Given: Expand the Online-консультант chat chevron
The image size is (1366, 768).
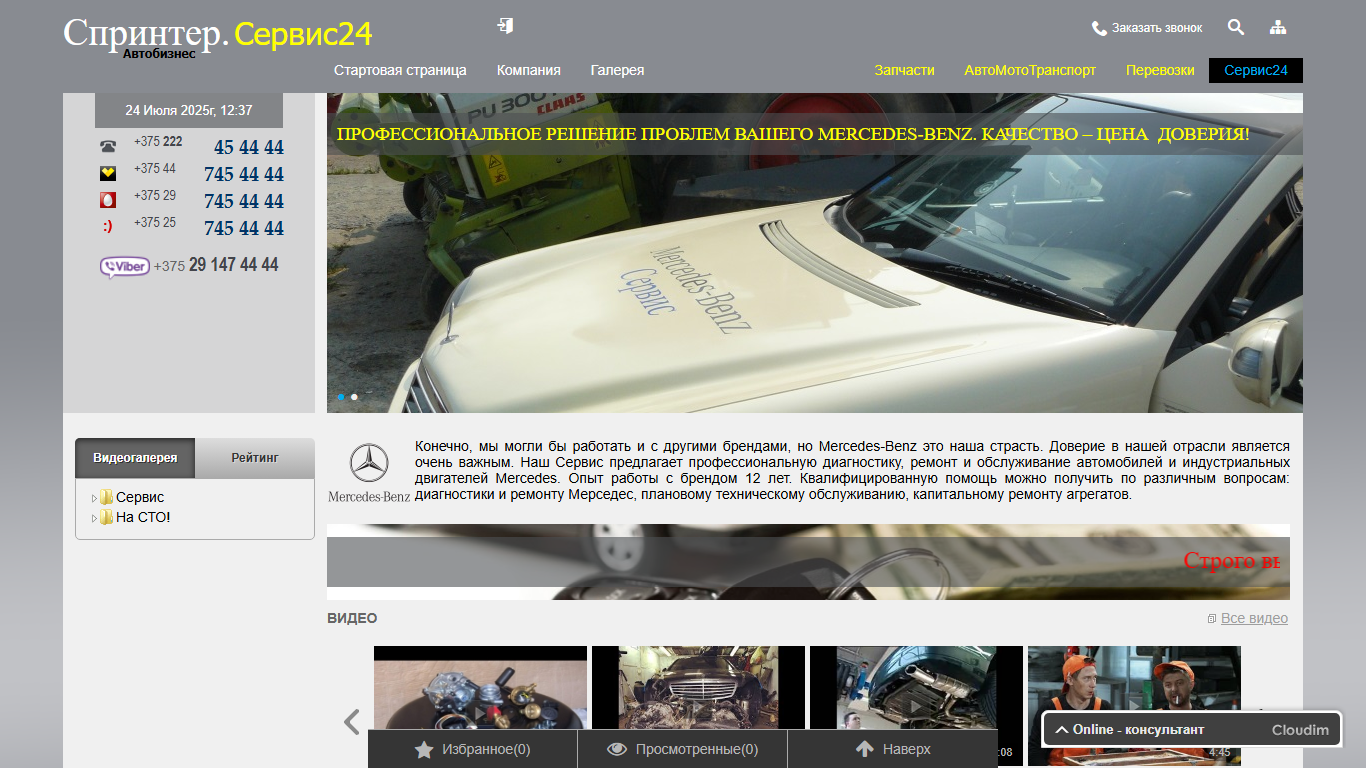Looking at the screenshot, I should click(x=1061, y=730).
